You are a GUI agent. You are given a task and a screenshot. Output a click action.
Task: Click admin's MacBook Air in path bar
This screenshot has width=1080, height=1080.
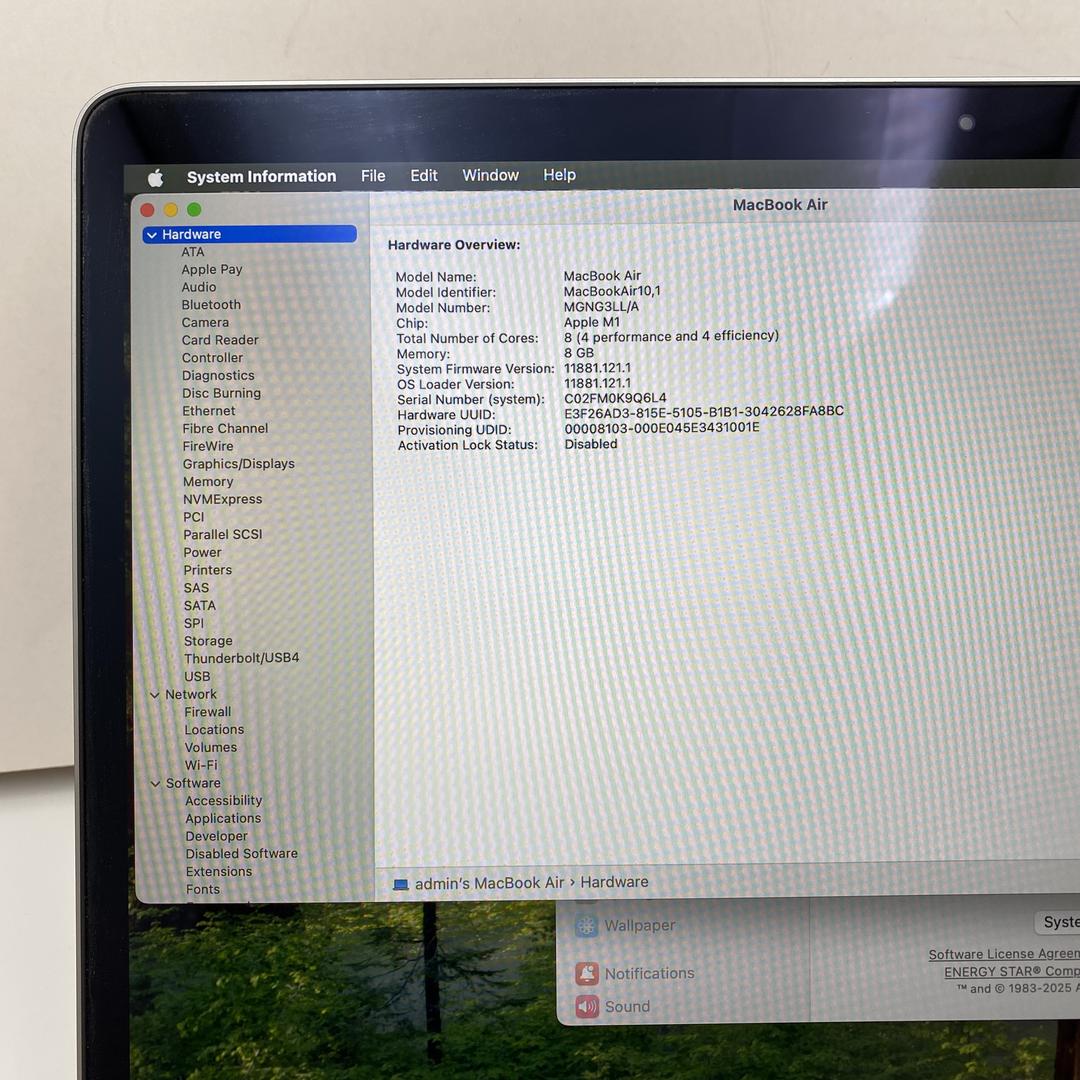489,883
